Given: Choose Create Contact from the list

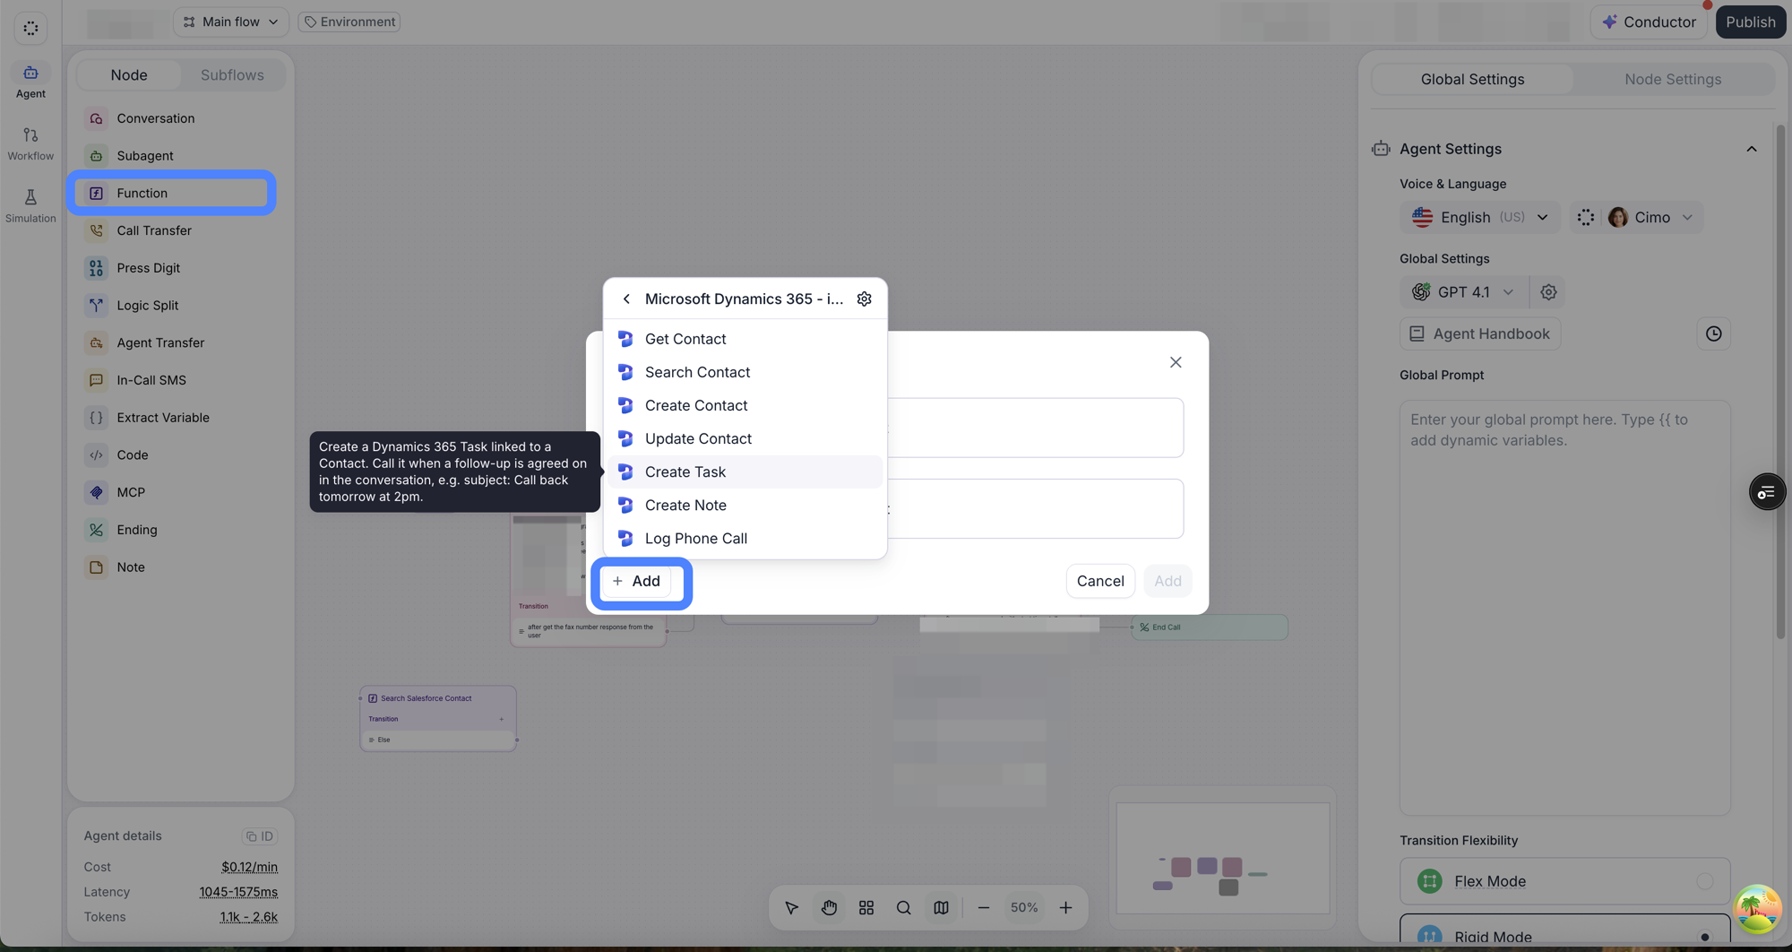Looking at the screenshot, I should (745, 405).
